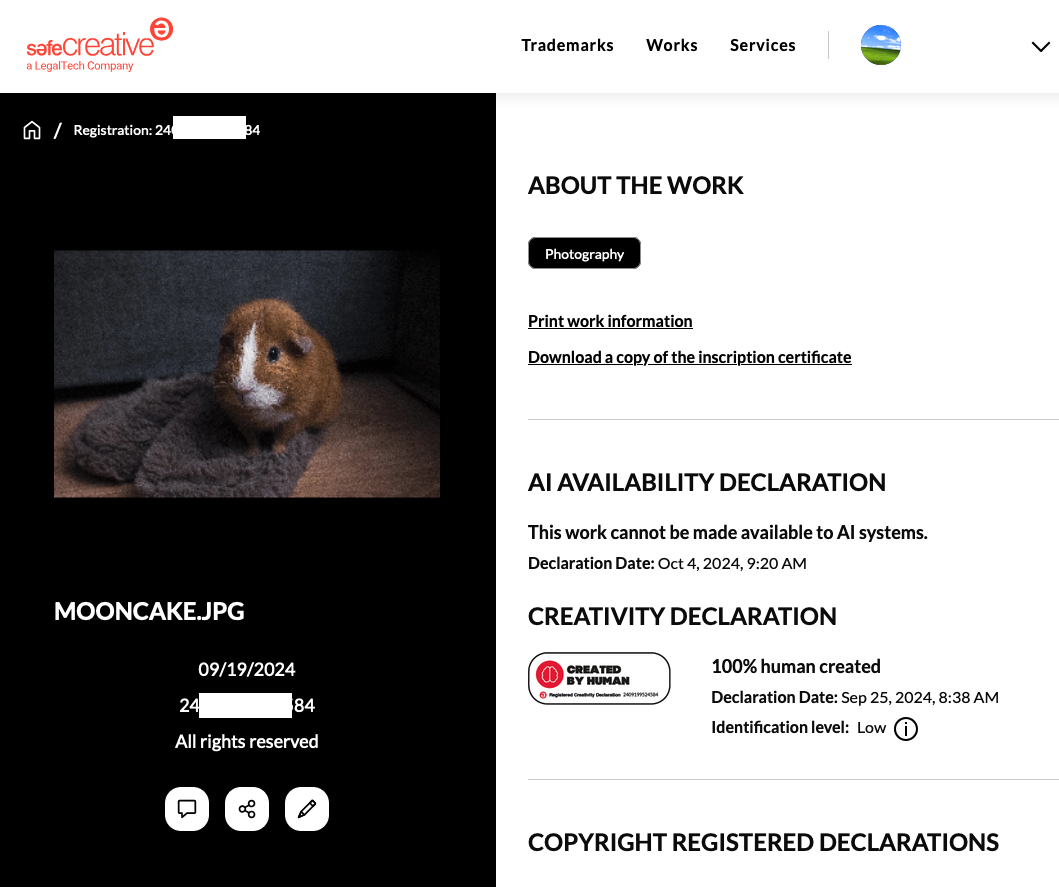Click Print work information link
The height and width of the screenshot is (894, 1059).
click(610, 321)
